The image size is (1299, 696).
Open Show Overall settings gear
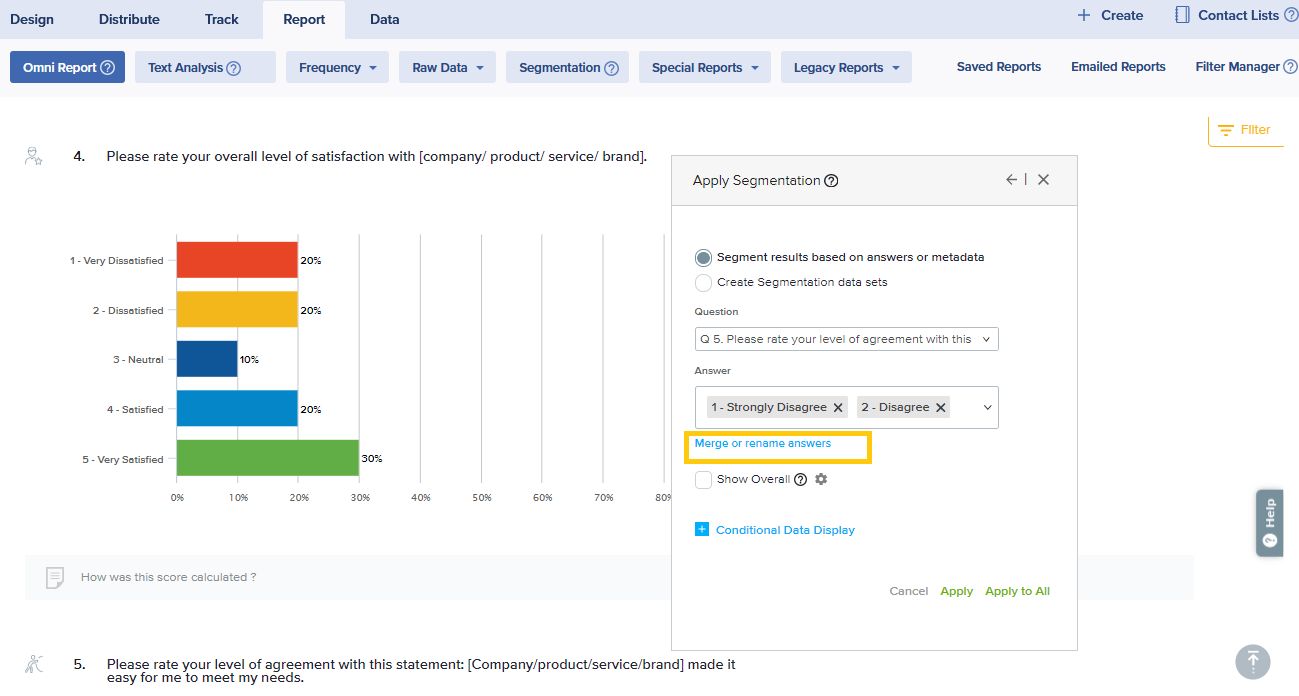821,479
